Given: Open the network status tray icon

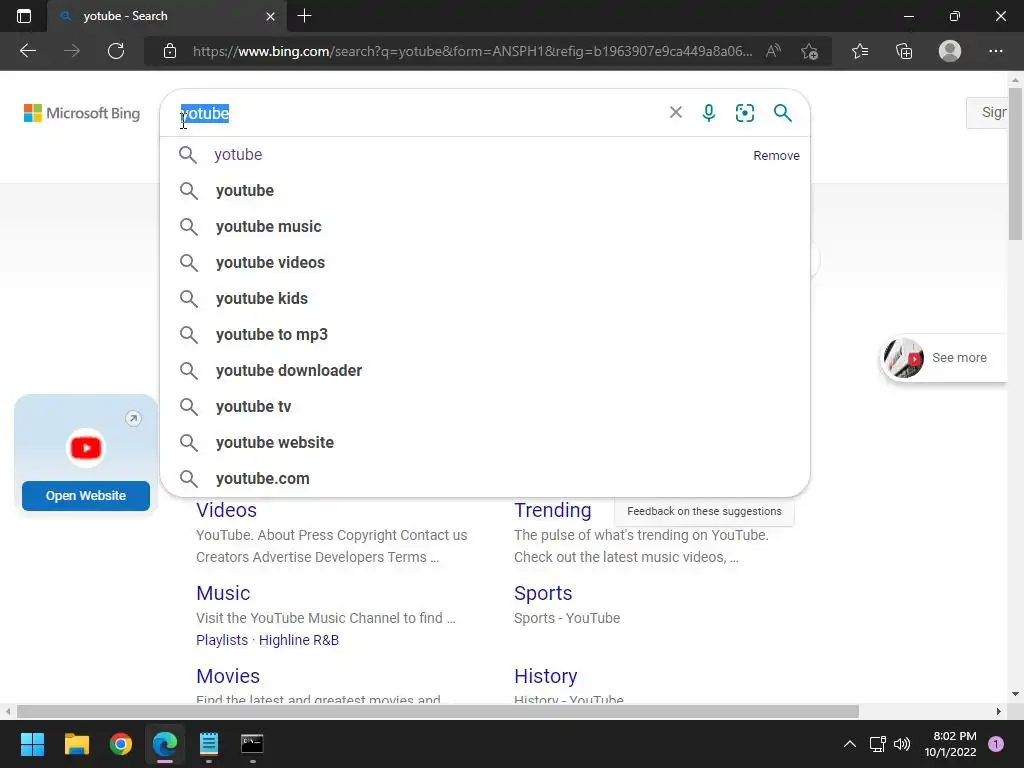Looking at the screenshot, I should pyautogui.click(x=877, y=744).
